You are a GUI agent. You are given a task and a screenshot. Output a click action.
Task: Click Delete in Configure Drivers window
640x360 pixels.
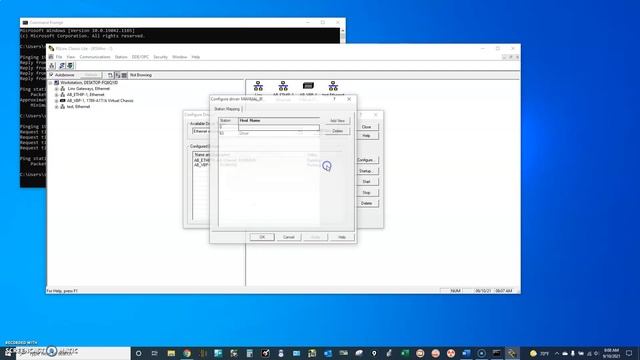click(x=366, y=203)
